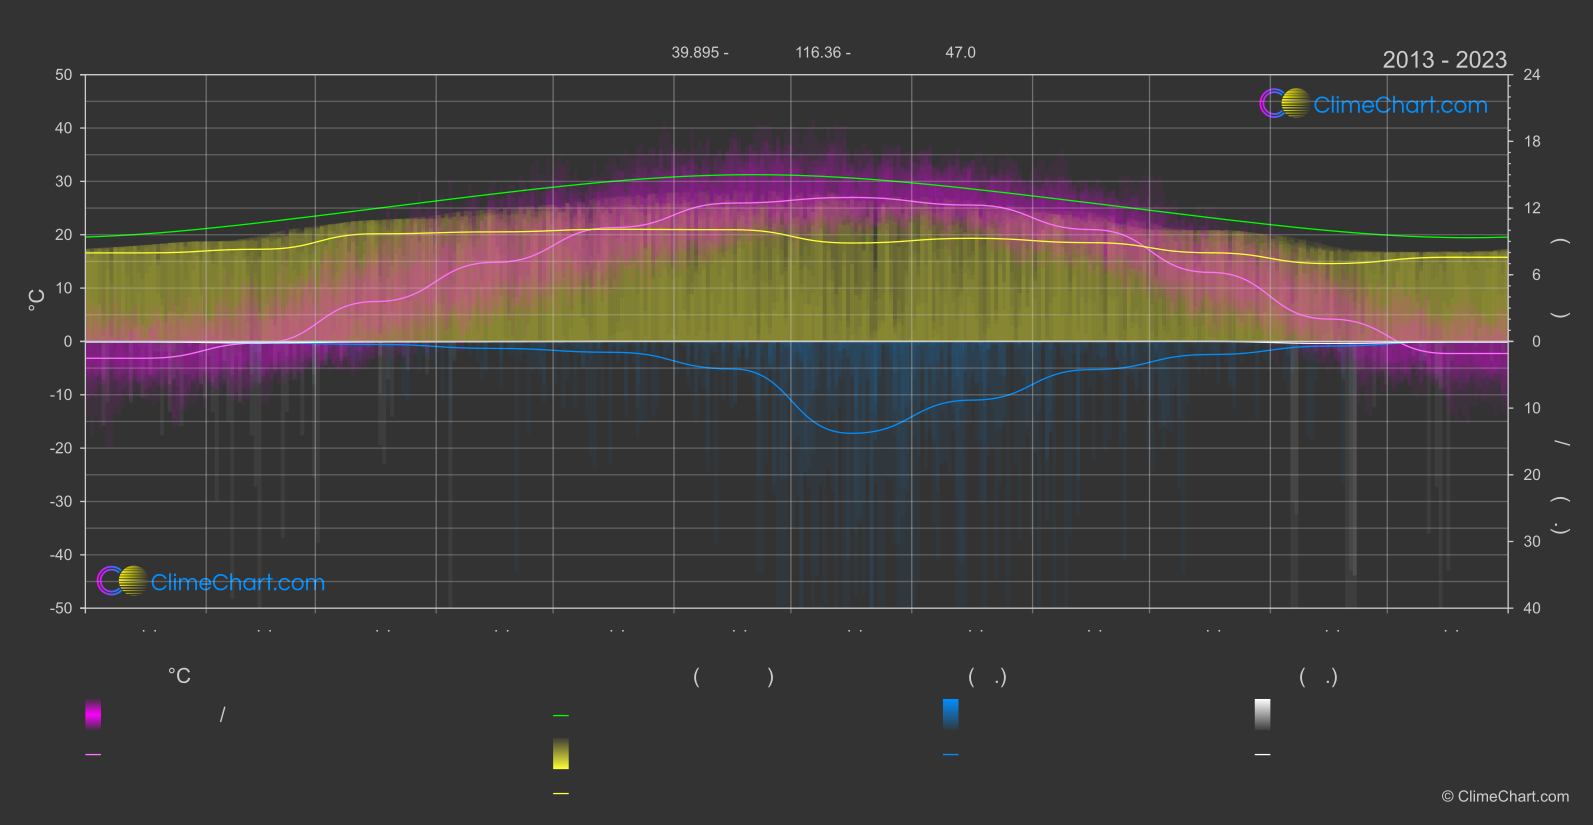Image resolution: width=1593 pixels, height=825 pixels.
Task: Click the 24 tick on right axis
Action: [x=1532, y=75]
